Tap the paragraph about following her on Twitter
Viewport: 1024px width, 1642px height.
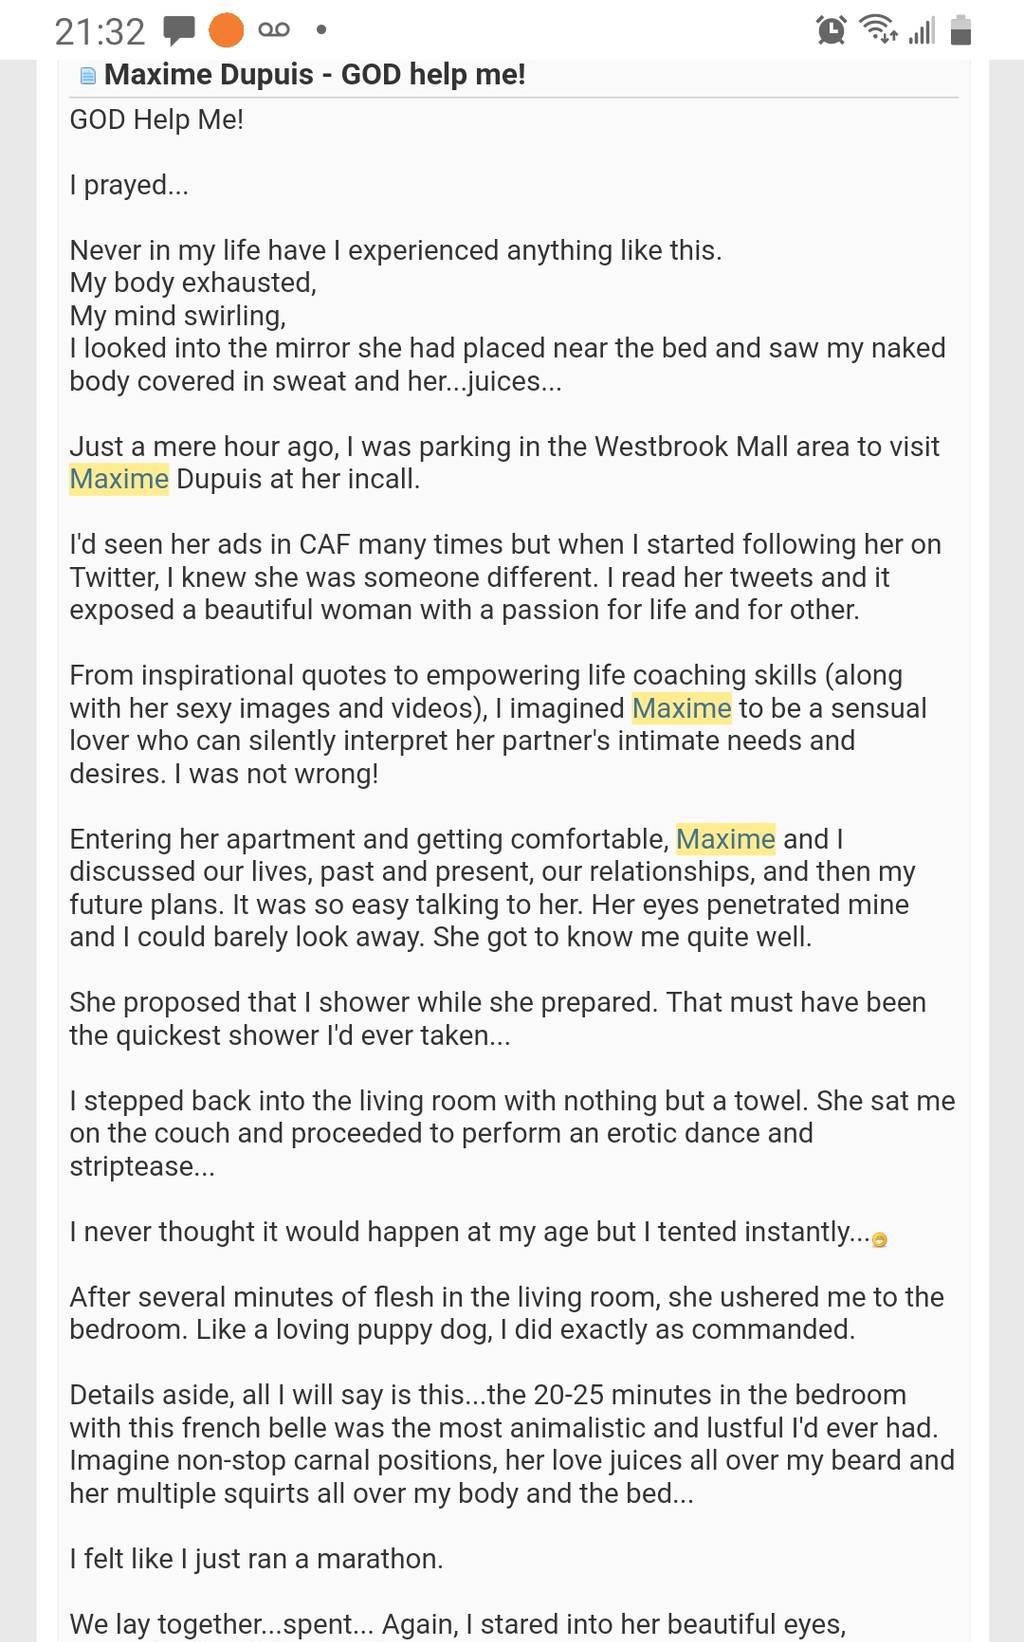(x=505, y=577)
